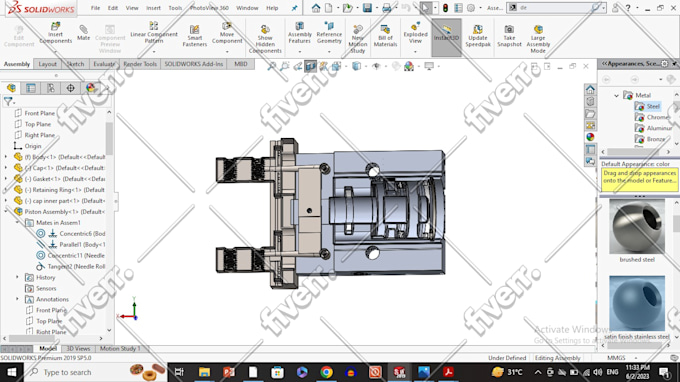
Task: Open the File menu
Action: point(95,8)
